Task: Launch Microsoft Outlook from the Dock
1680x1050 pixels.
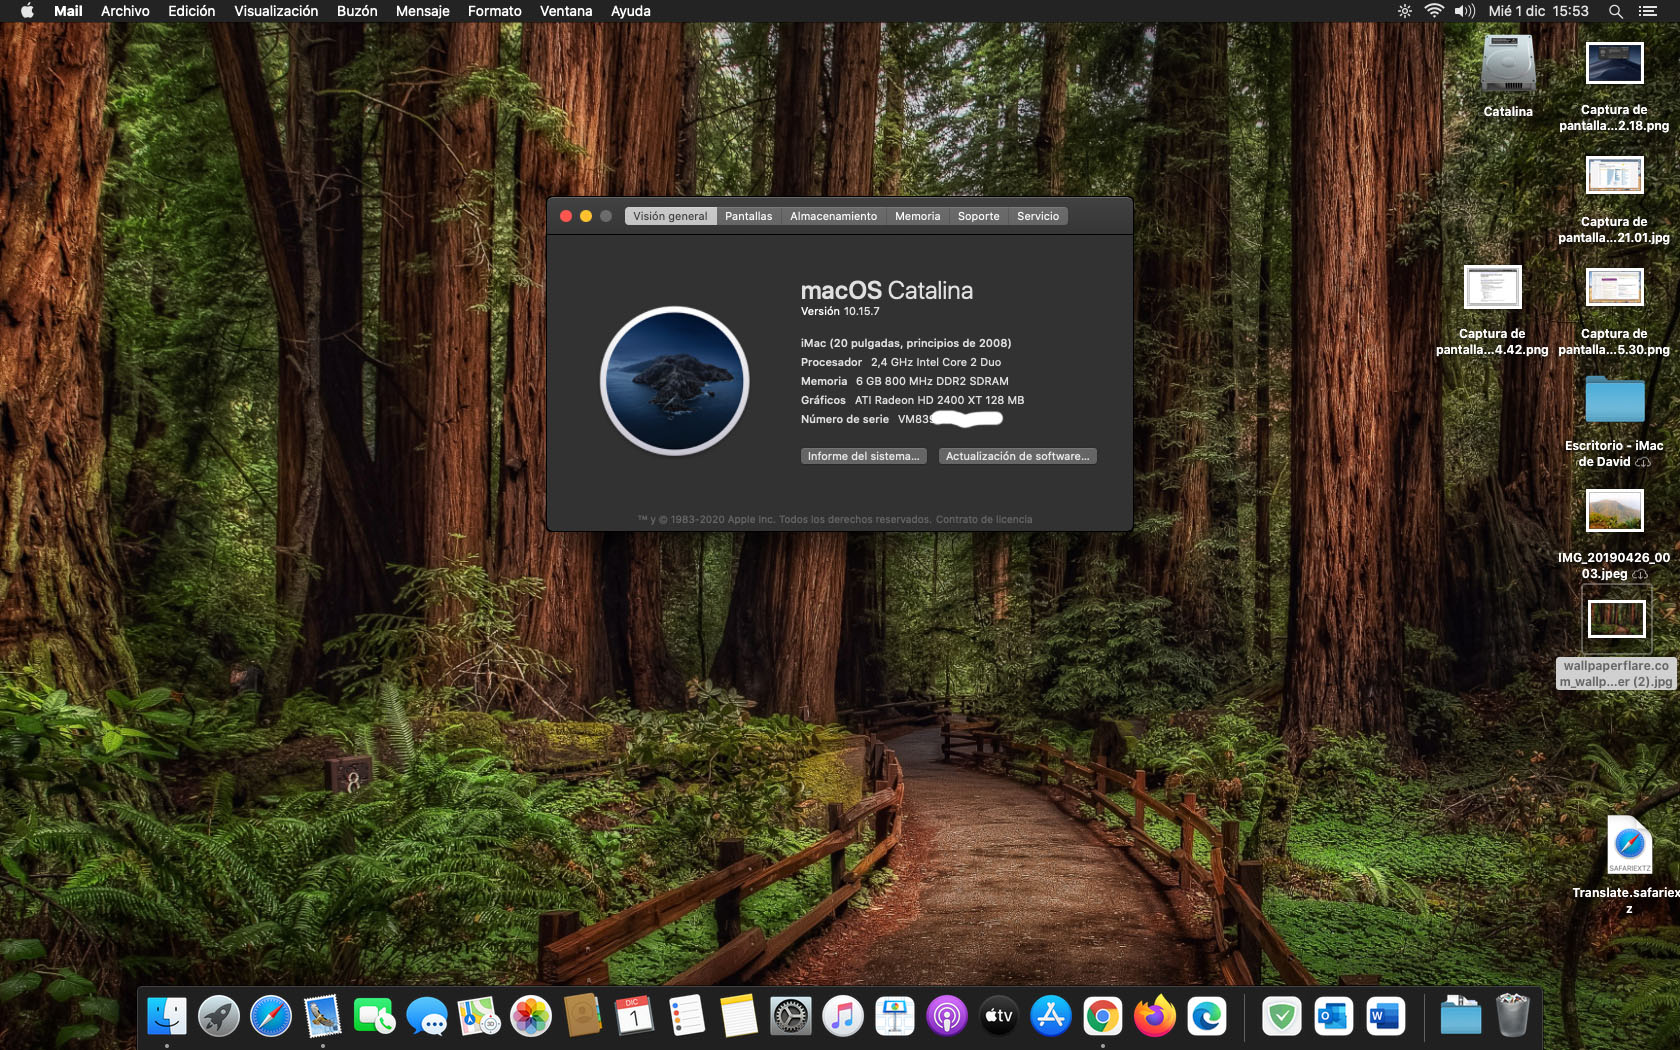Action: click(x=1334, y=1017)
